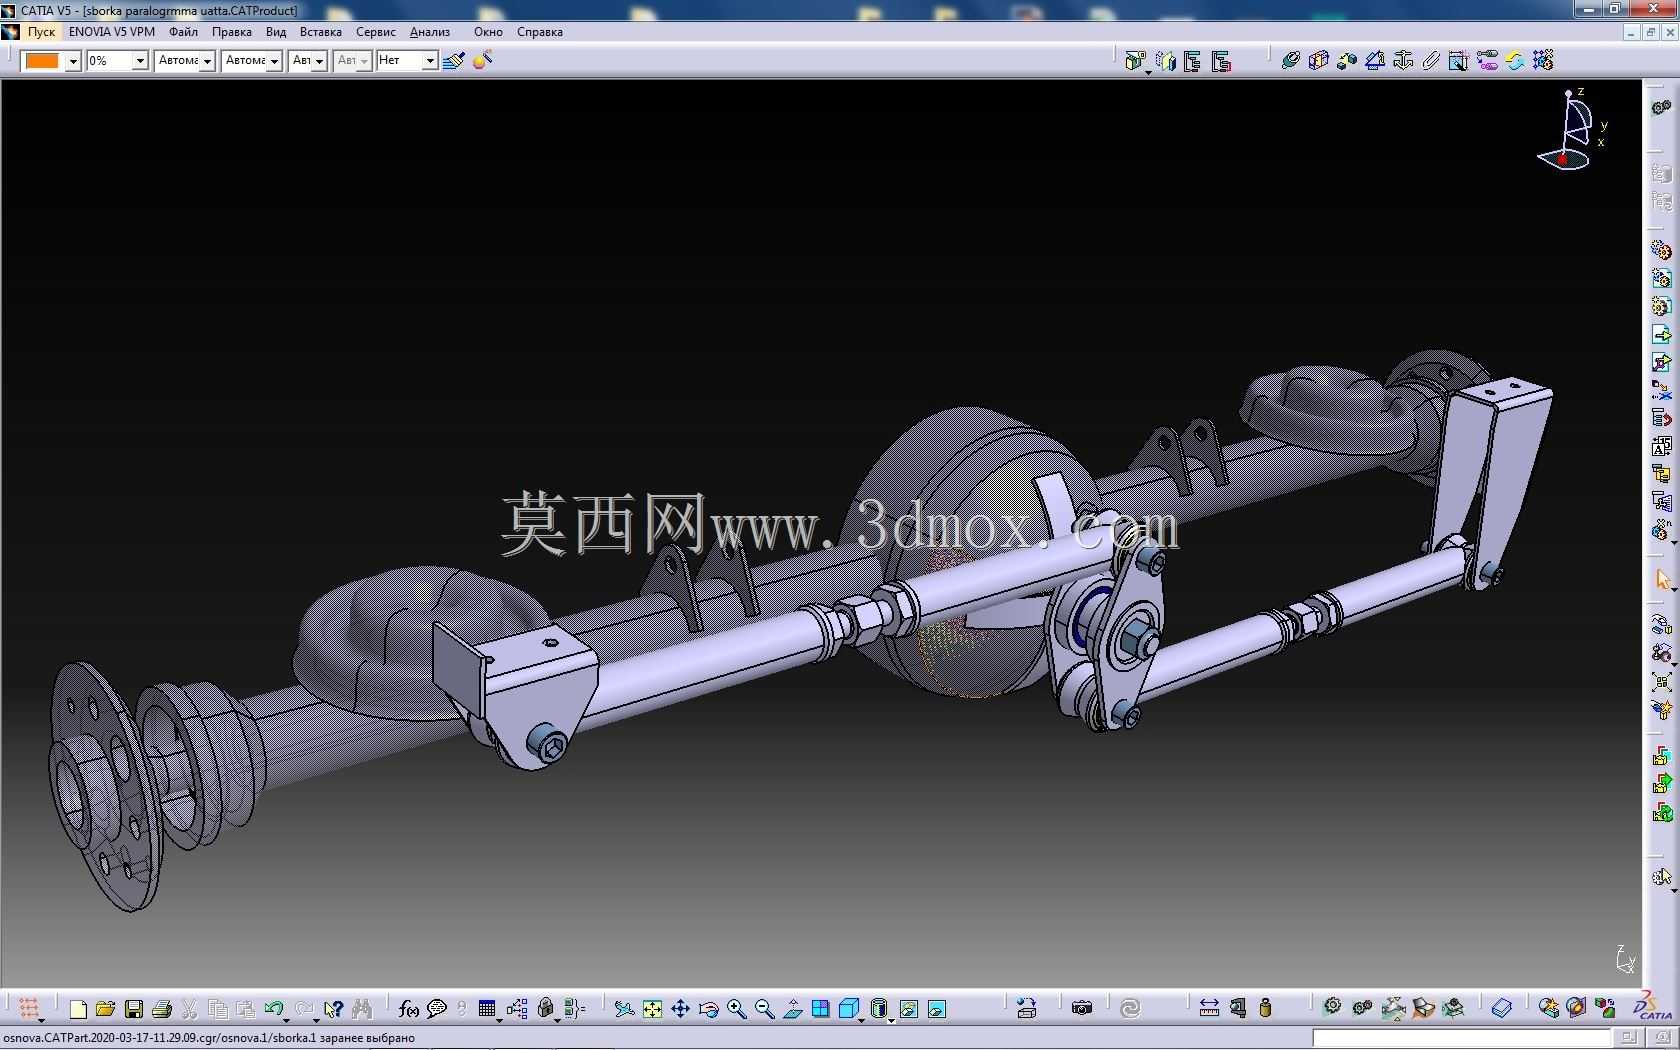This screenshot has height=1050, width=1680.
Task: Click the Zoom Out magnifier
Action: [x=764, y=1009]
